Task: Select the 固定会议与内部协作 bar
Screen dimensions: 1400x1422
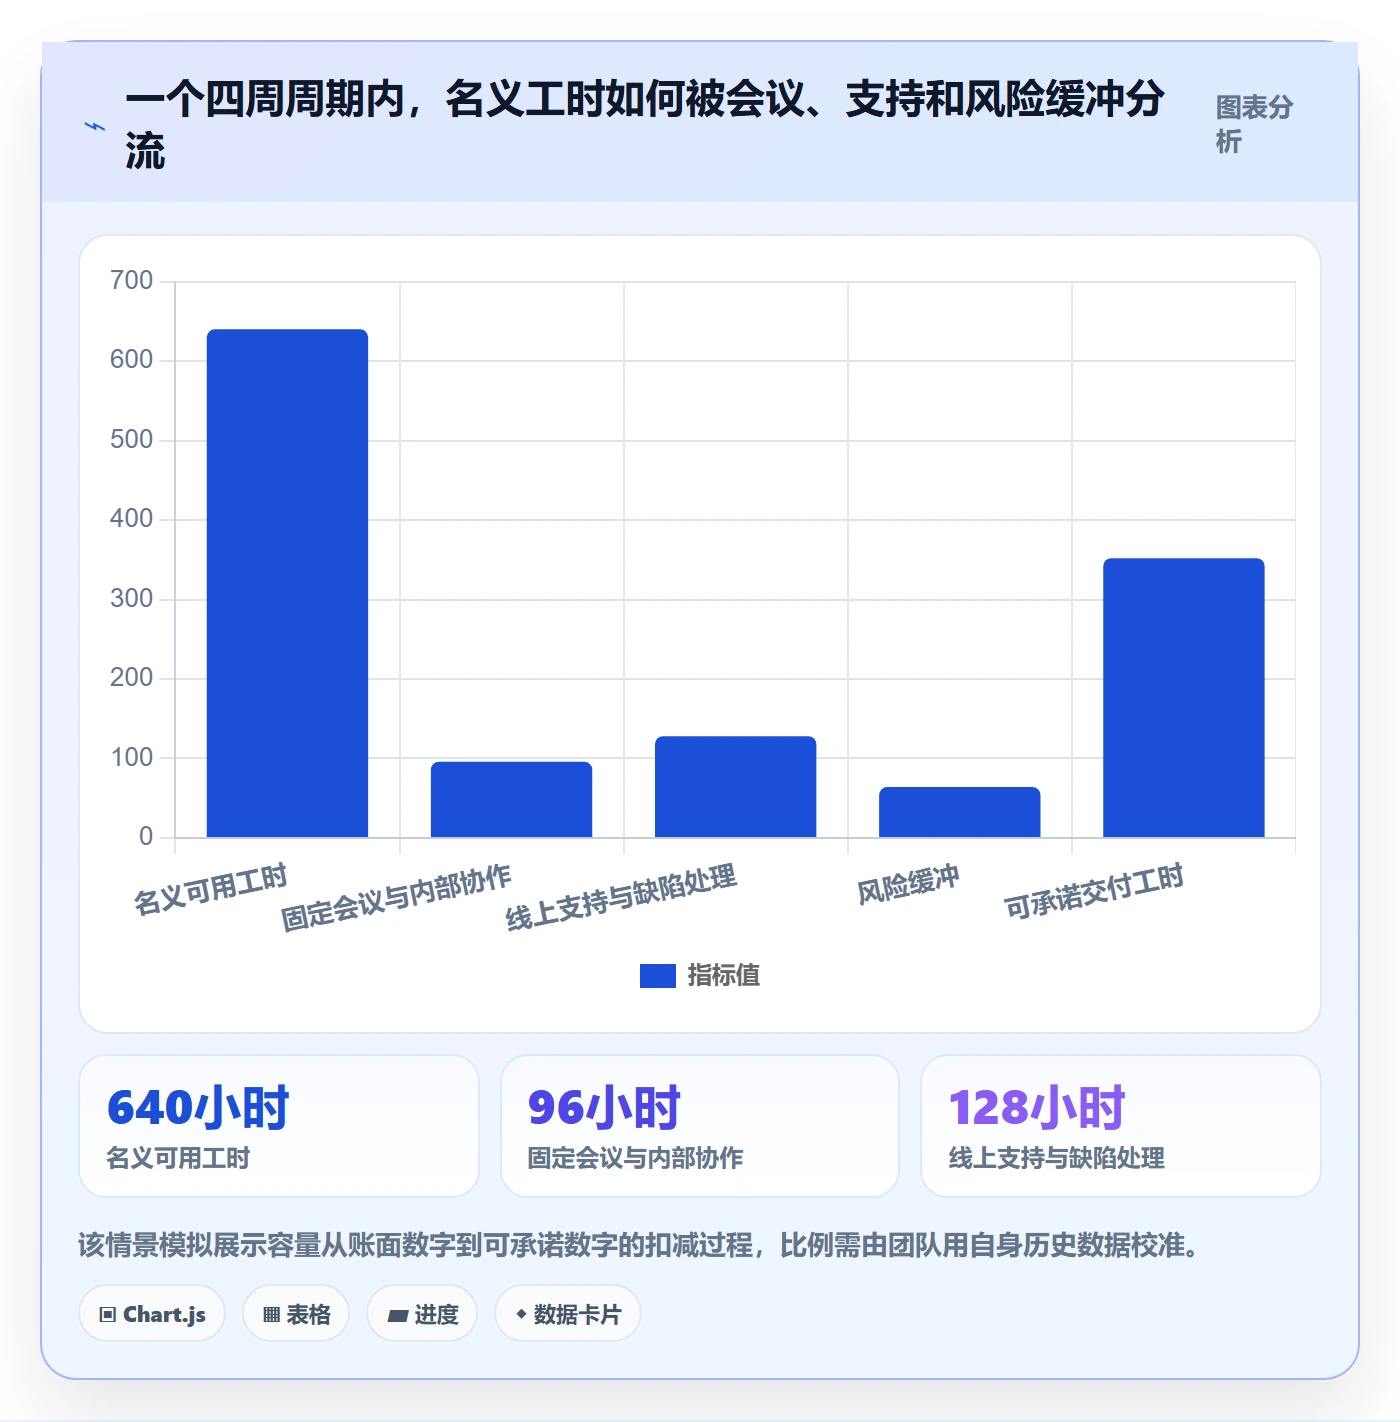Action: click(511, 800)
